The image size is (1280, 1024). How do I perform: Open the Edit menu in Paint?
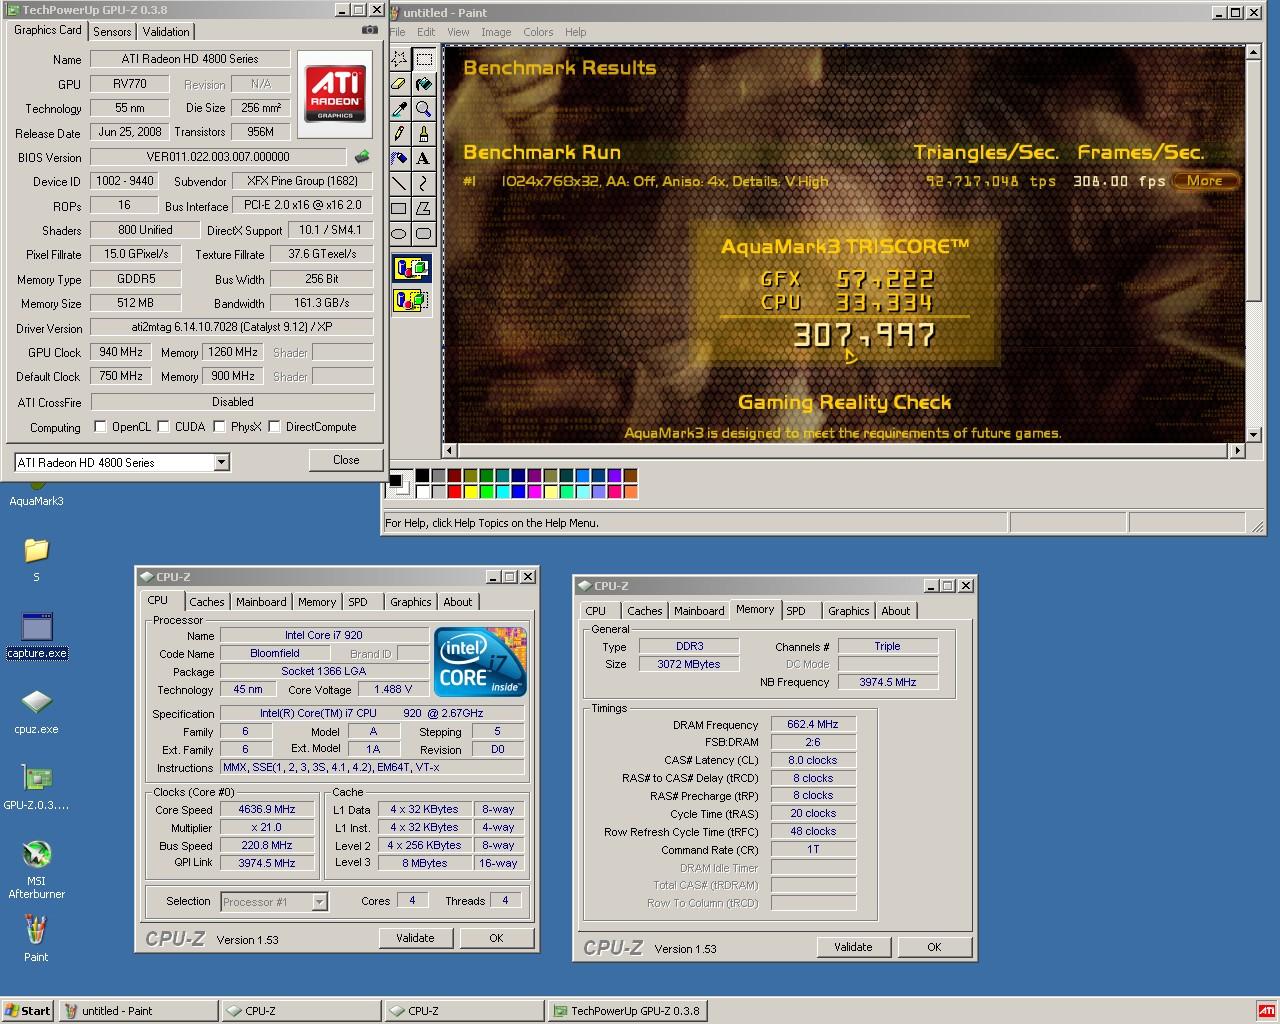[426, 32]
